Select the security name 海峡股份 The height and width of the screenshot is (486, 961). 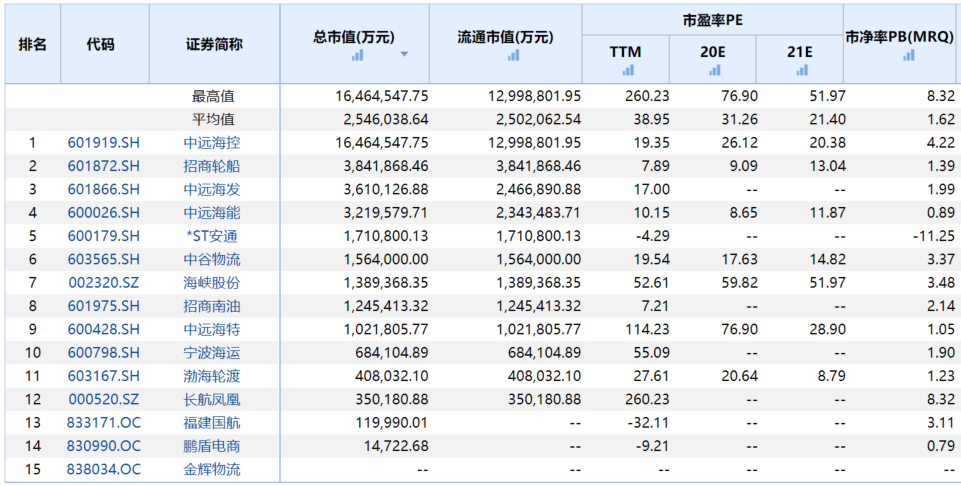tap(212, 283)
